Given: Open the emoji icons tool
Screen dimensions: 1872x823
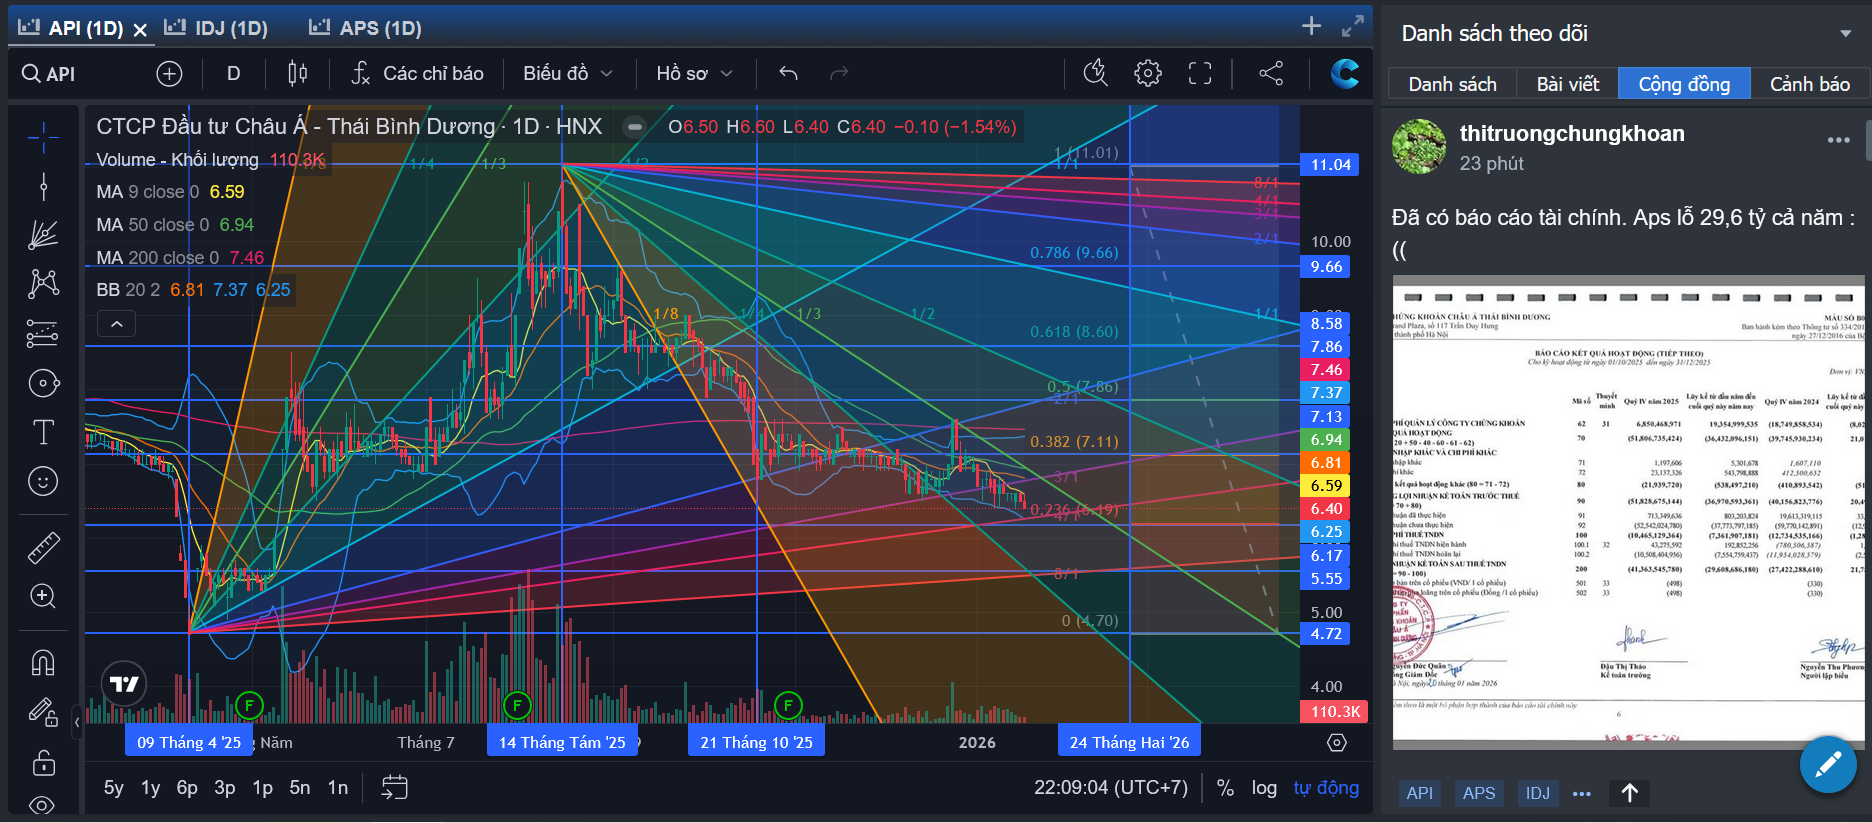Looking at the screenshot, I should pos(43,481).
